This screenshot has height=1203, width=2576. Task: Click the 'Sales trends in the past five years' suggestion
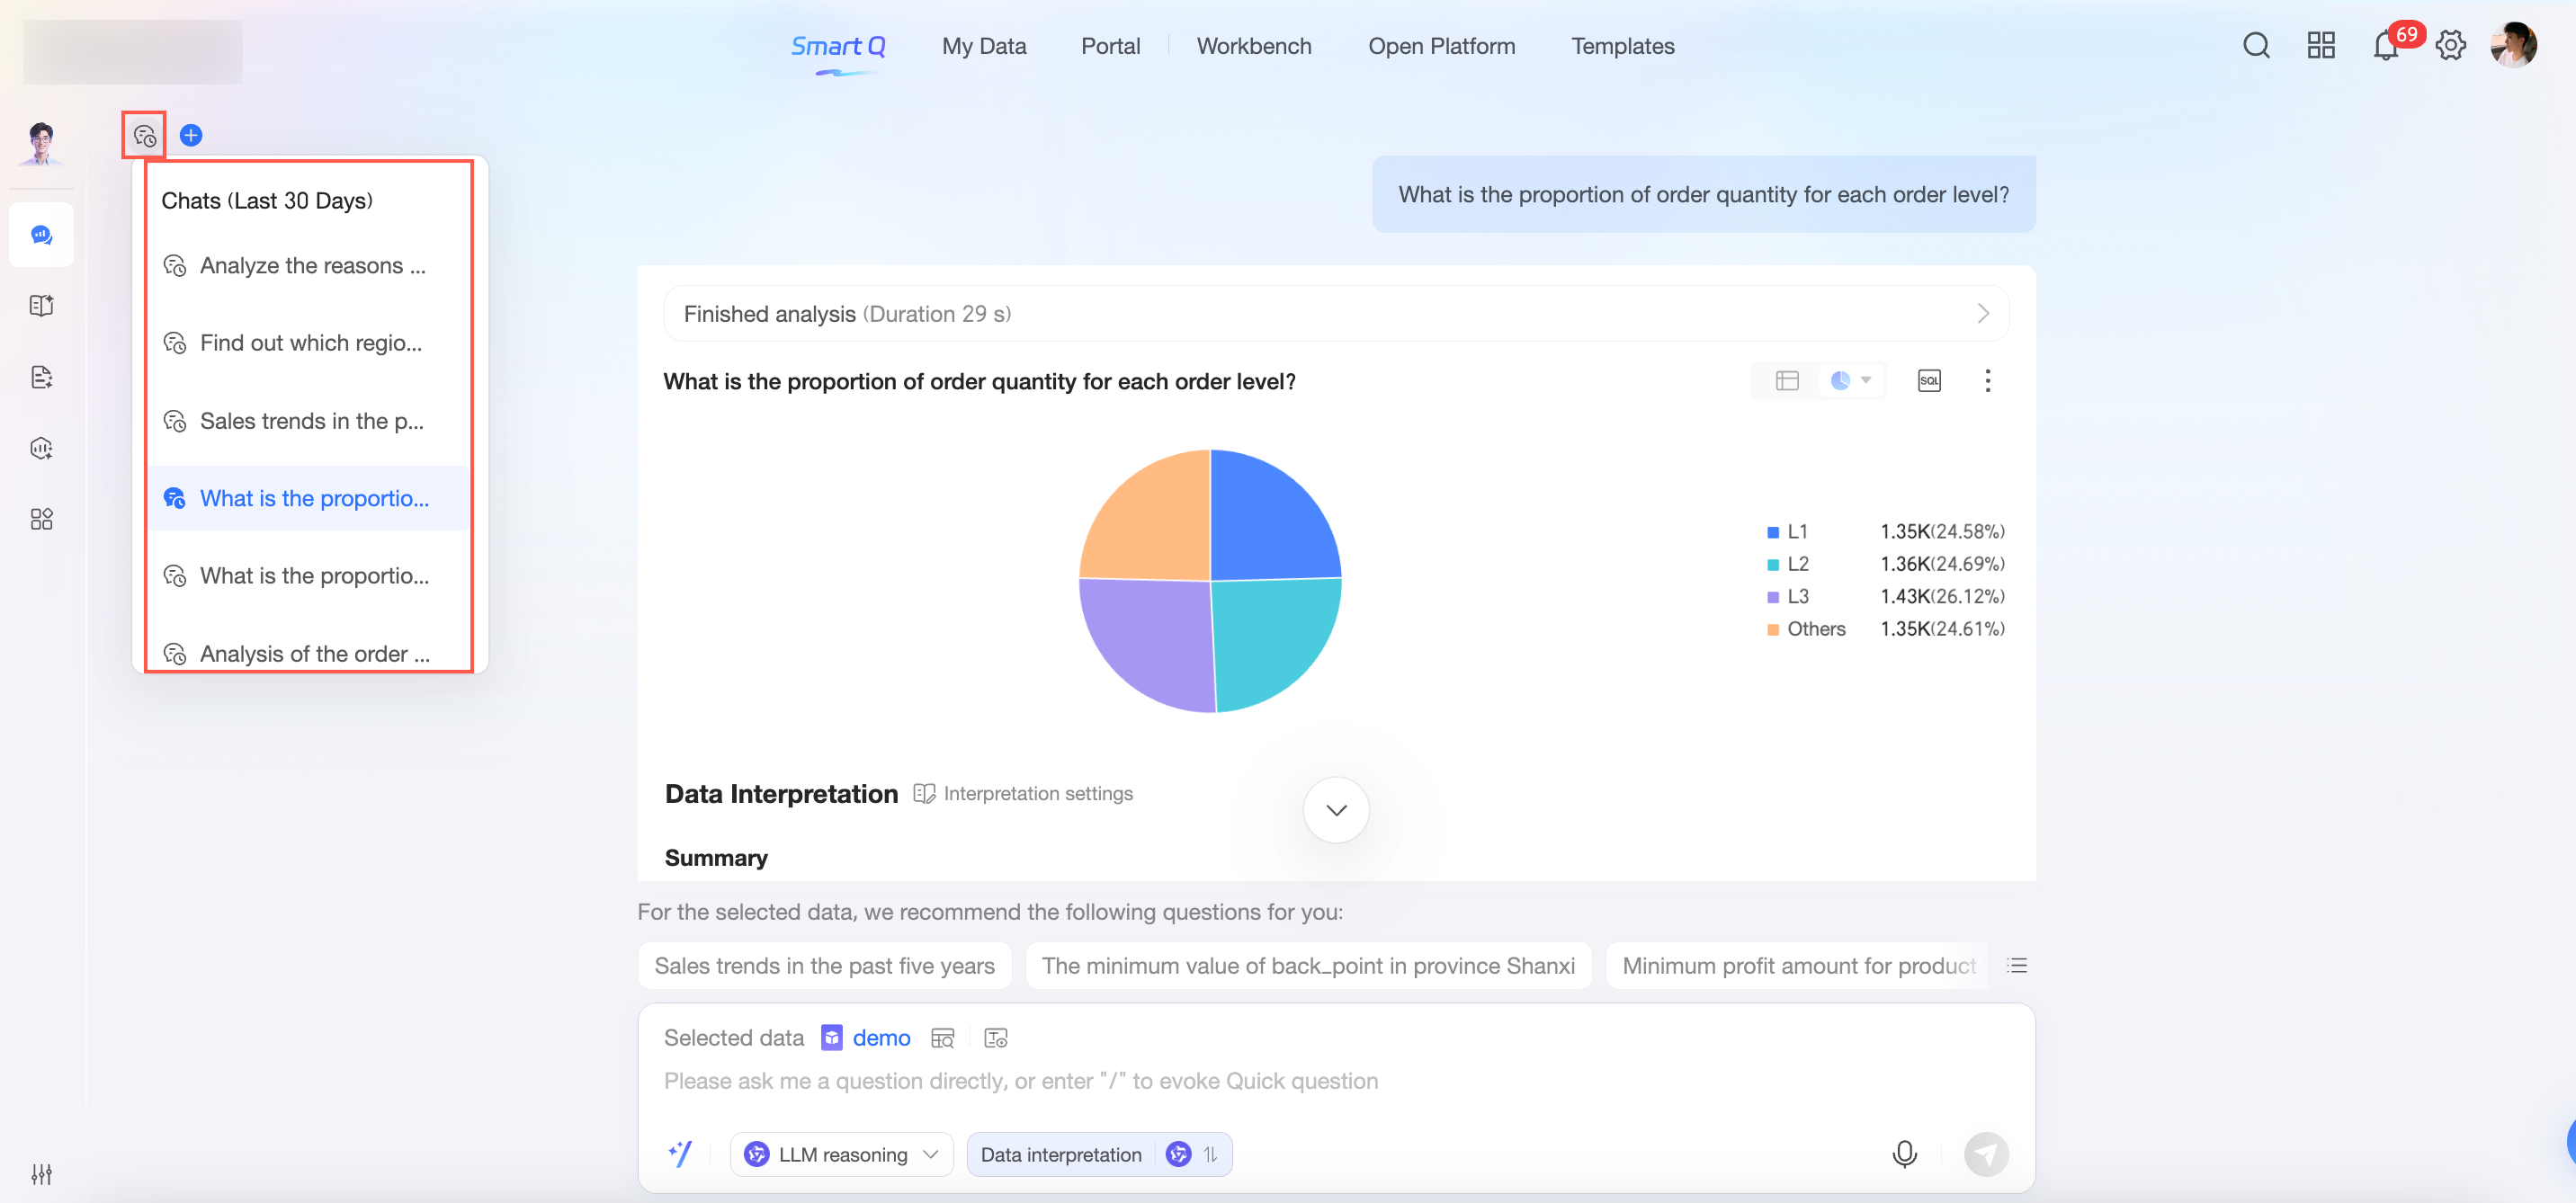tap(824, 965)
